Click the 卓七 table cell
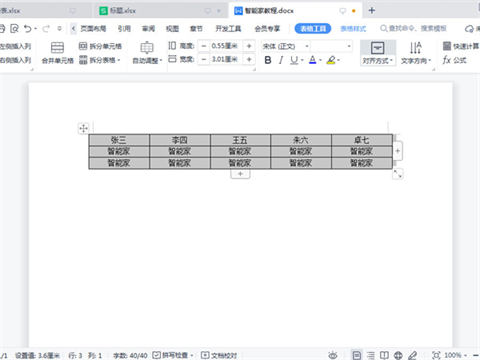 pyautogui.click(x=362, y=140)
